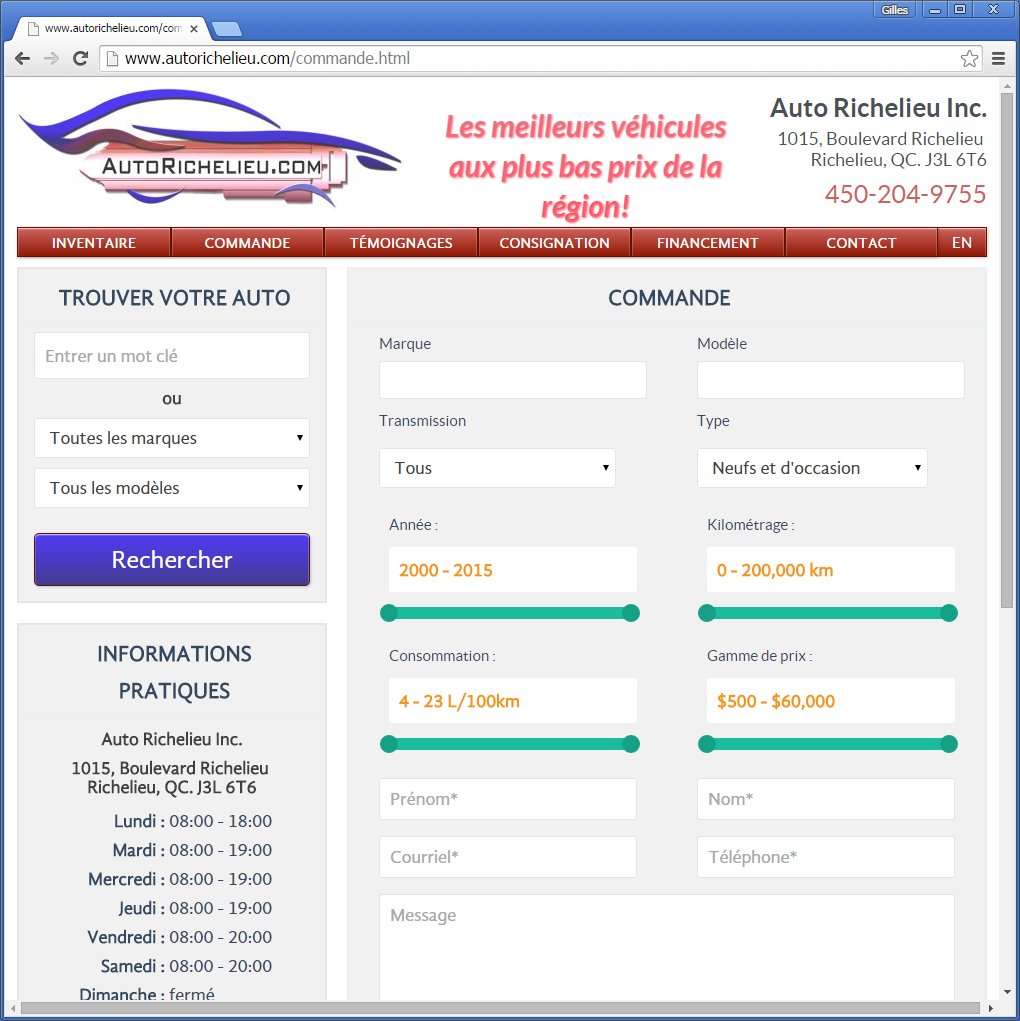Click the Rechercher button

(172, 560)
